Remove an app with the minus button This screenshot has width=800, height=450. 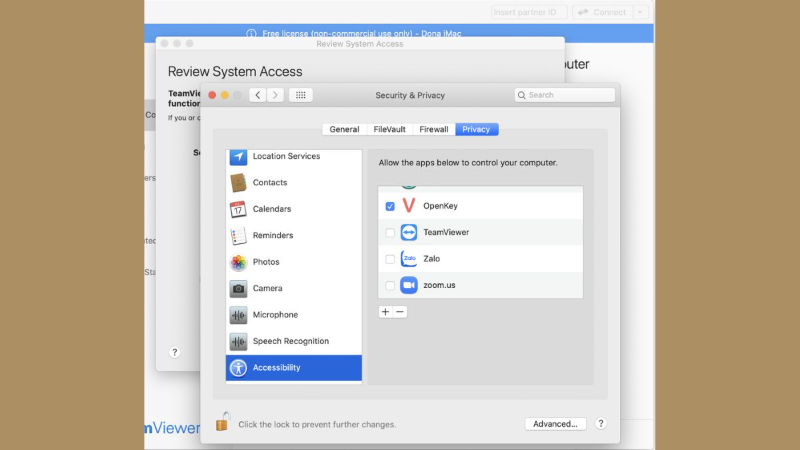400,312
